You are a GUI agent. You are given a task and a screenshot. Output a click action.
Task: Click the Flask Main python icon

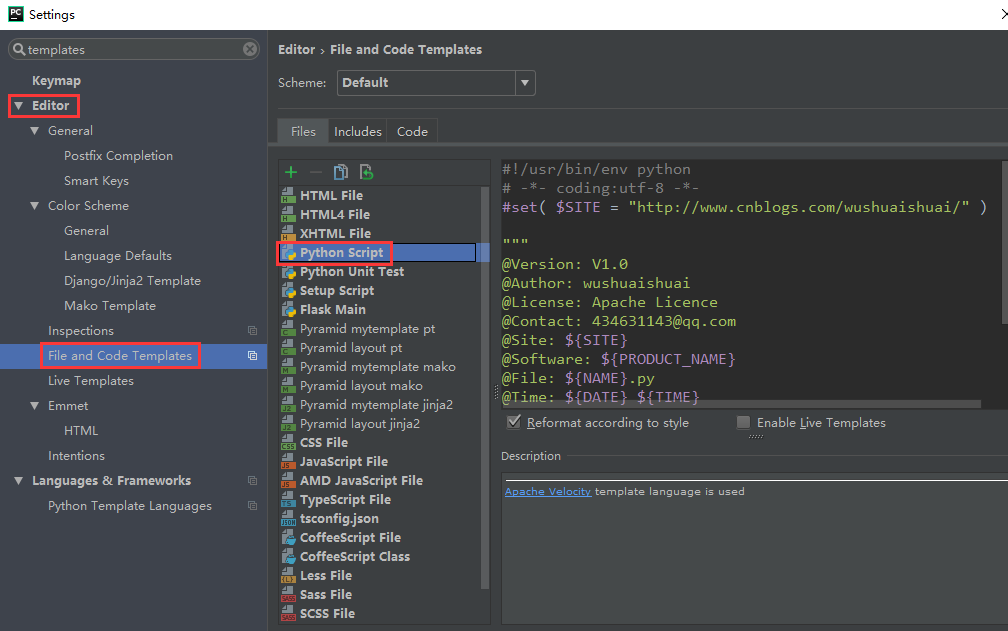click(x=289, y=310)
